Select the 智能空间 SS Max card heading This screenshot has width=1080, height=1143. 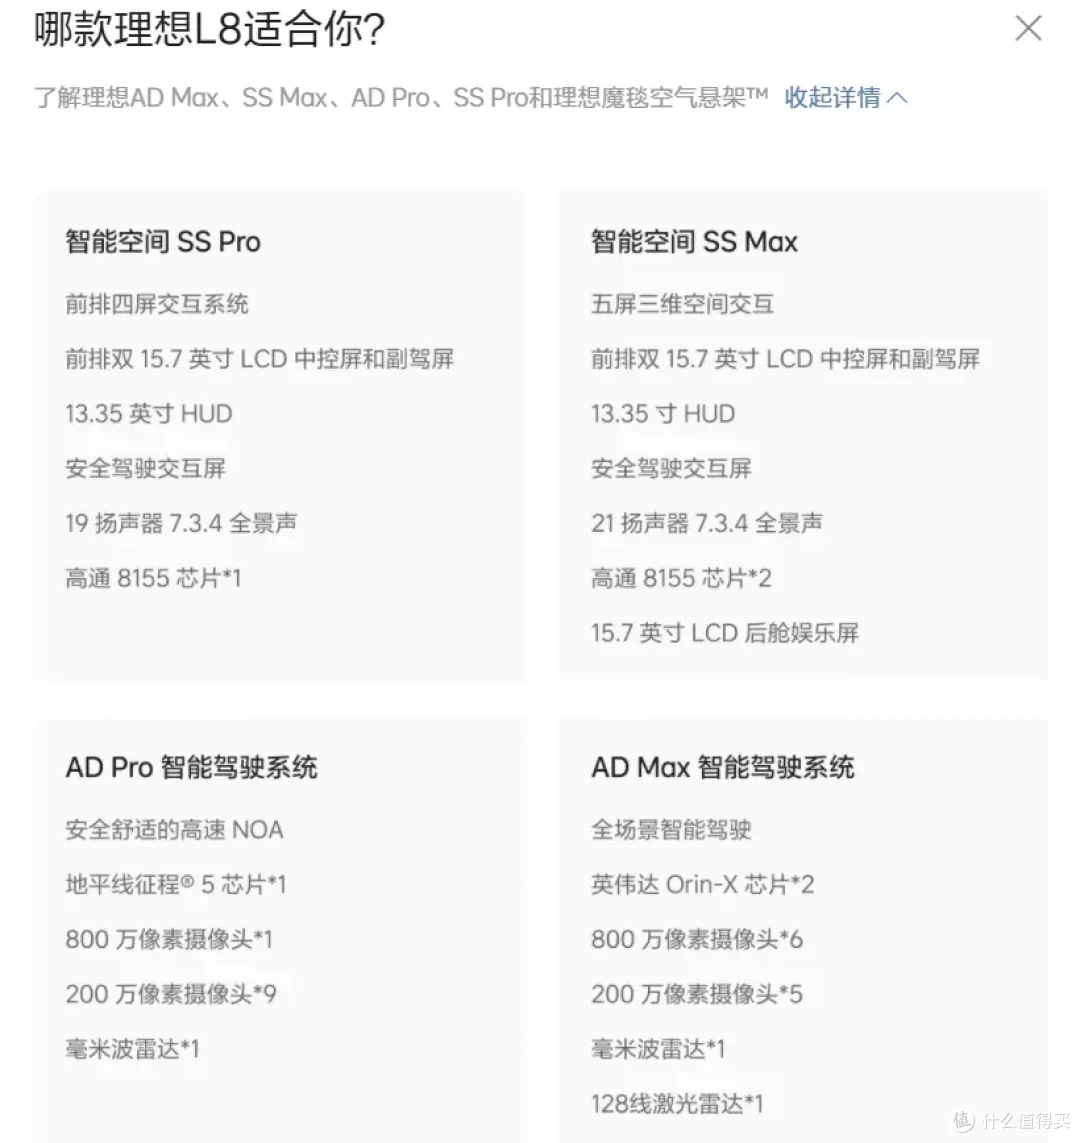pos(694,241)
